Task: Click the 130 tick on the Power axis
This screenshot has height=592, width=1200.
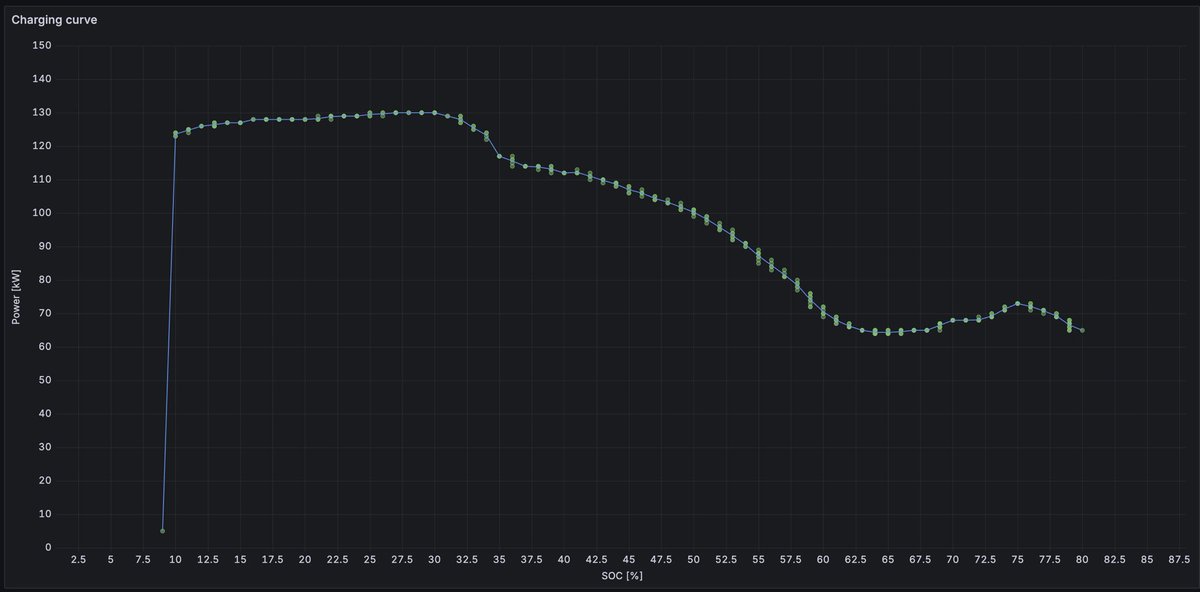Action: click(x=41, y=113)
